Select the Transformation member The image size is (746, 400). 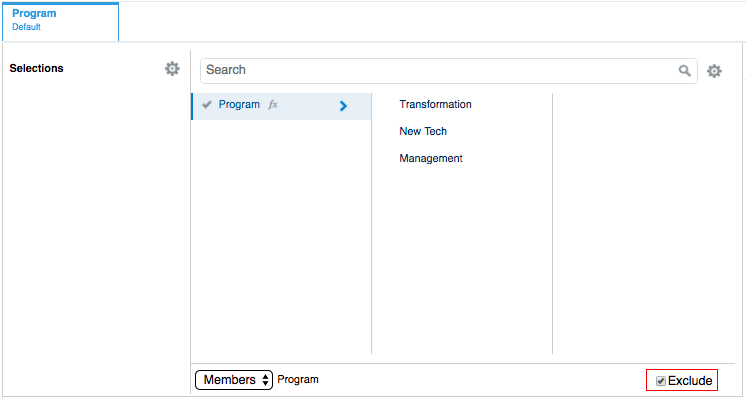pos(435,105)
